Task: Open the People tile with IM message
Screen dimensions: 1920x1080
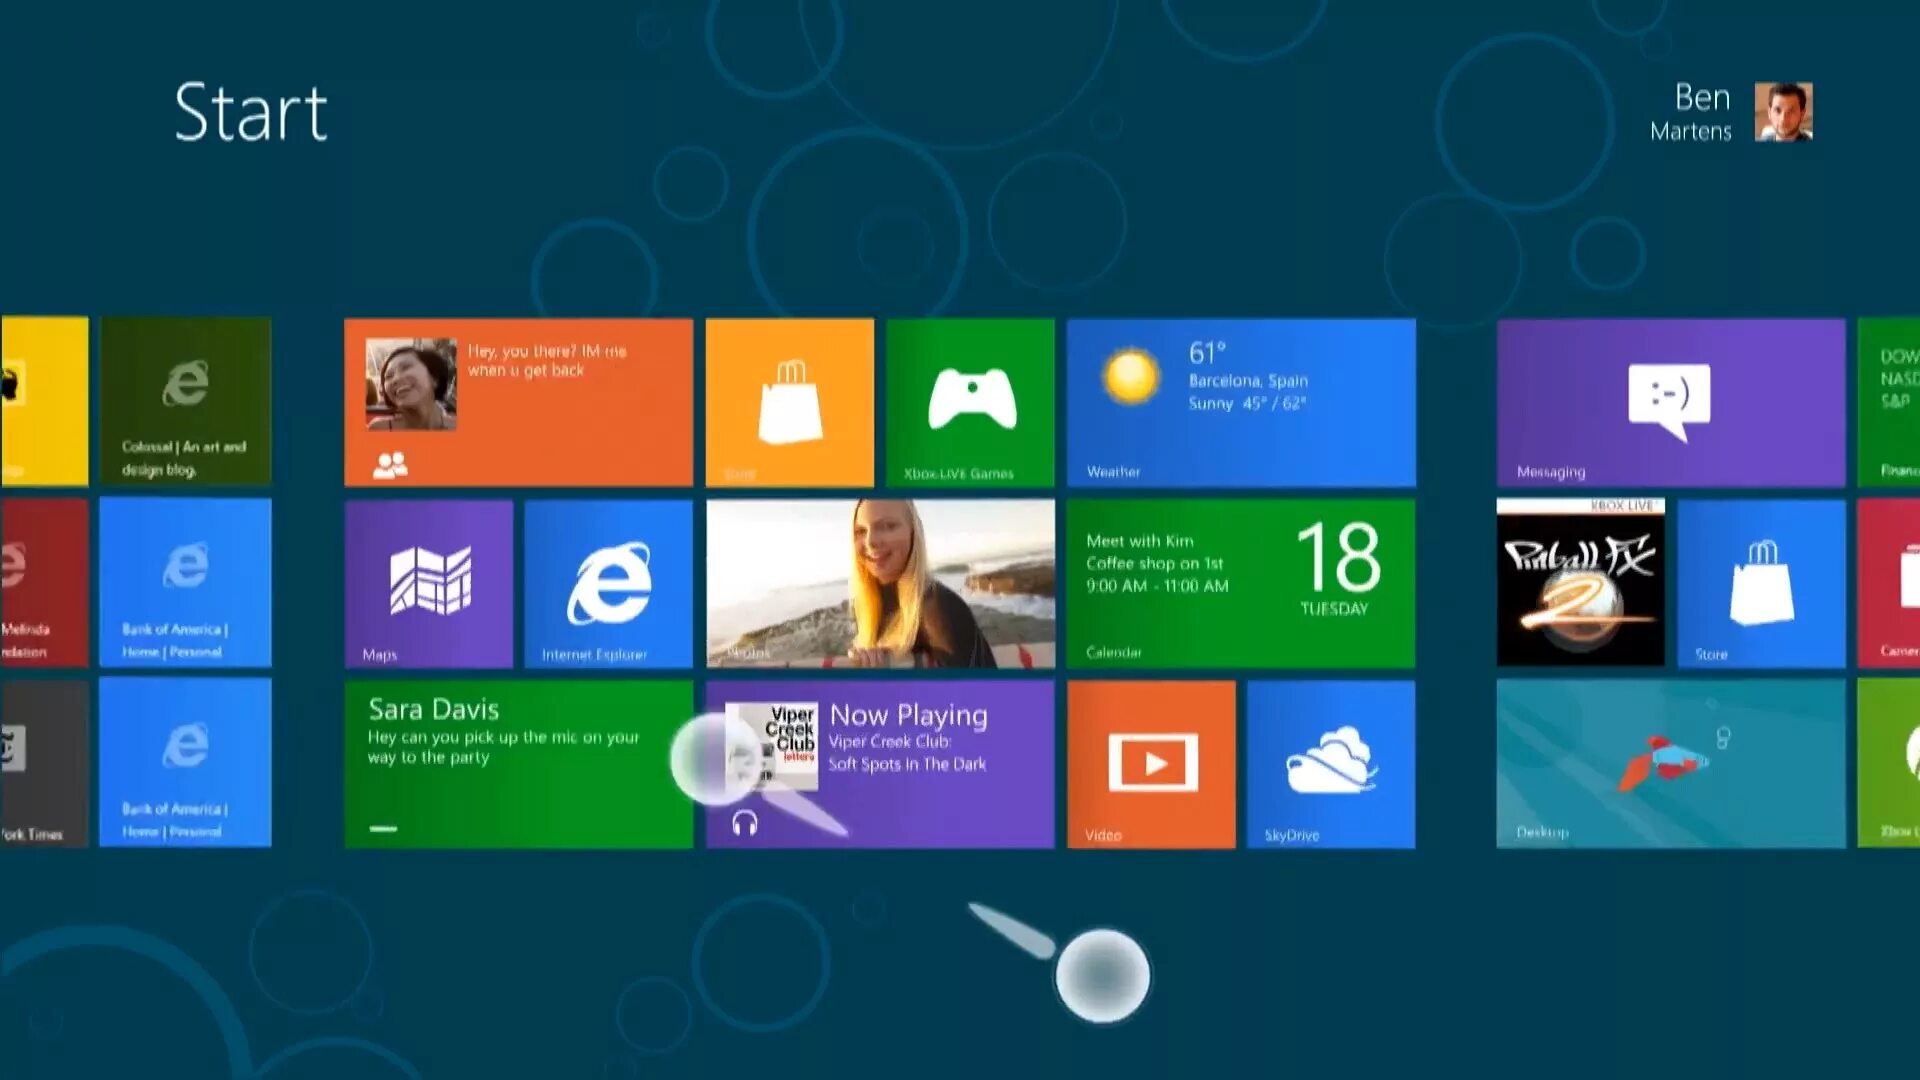Action: (x=519, y=403)
